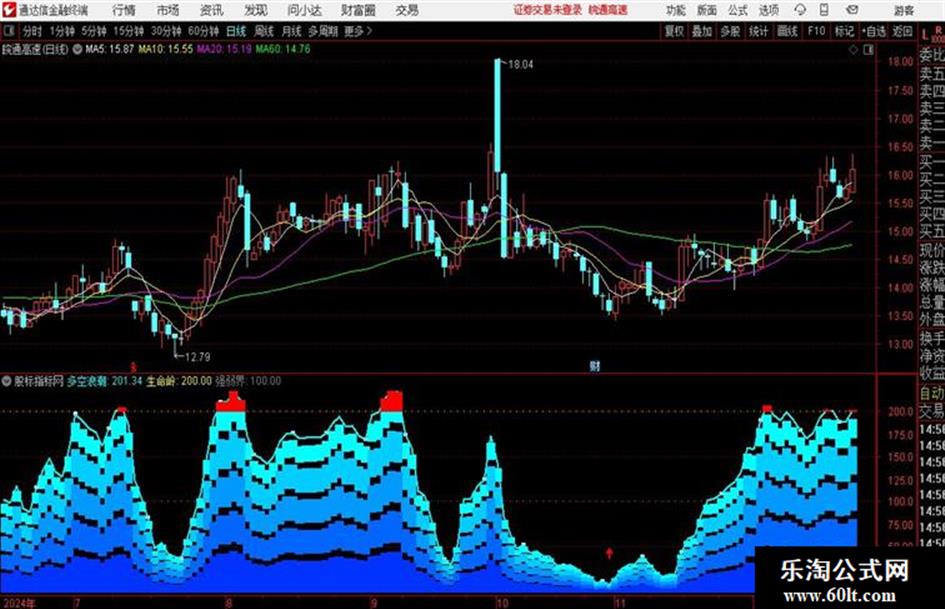The height and width of the screenshot is (609, 945).
Task: Click the customer service headset icon
Action: [800, 10]
